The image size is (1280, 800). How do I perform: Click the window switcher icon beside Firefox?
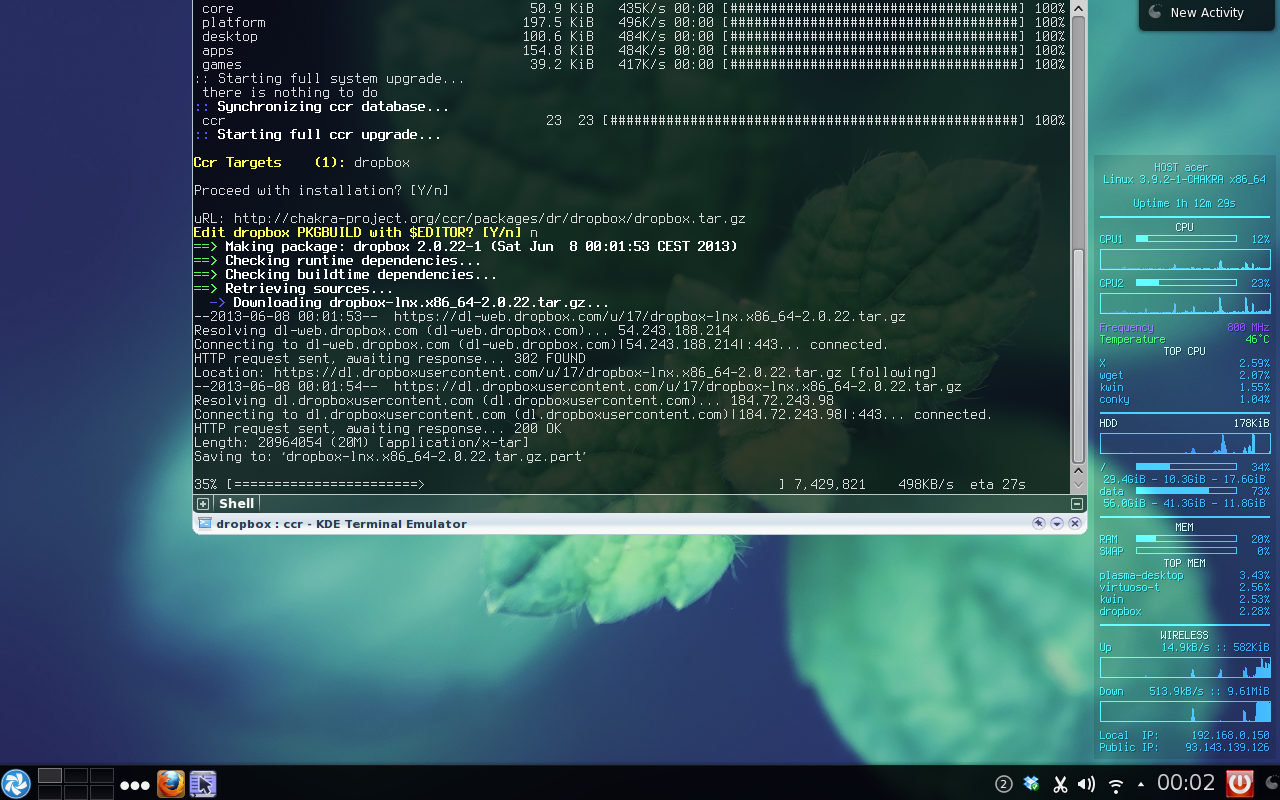point(203,783)
